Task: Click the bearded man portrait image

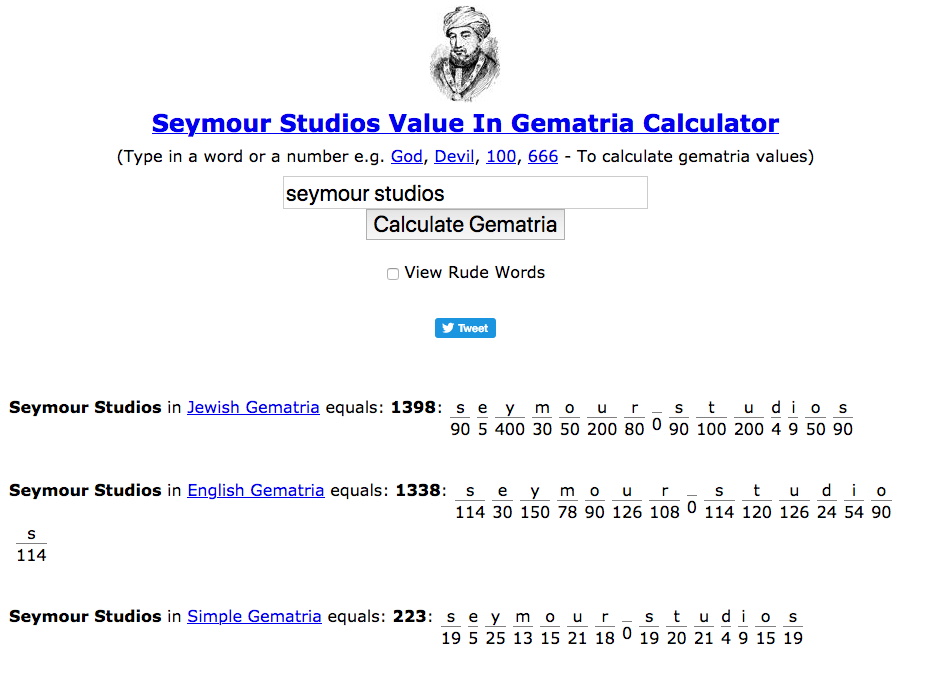Action: [465, 53]
